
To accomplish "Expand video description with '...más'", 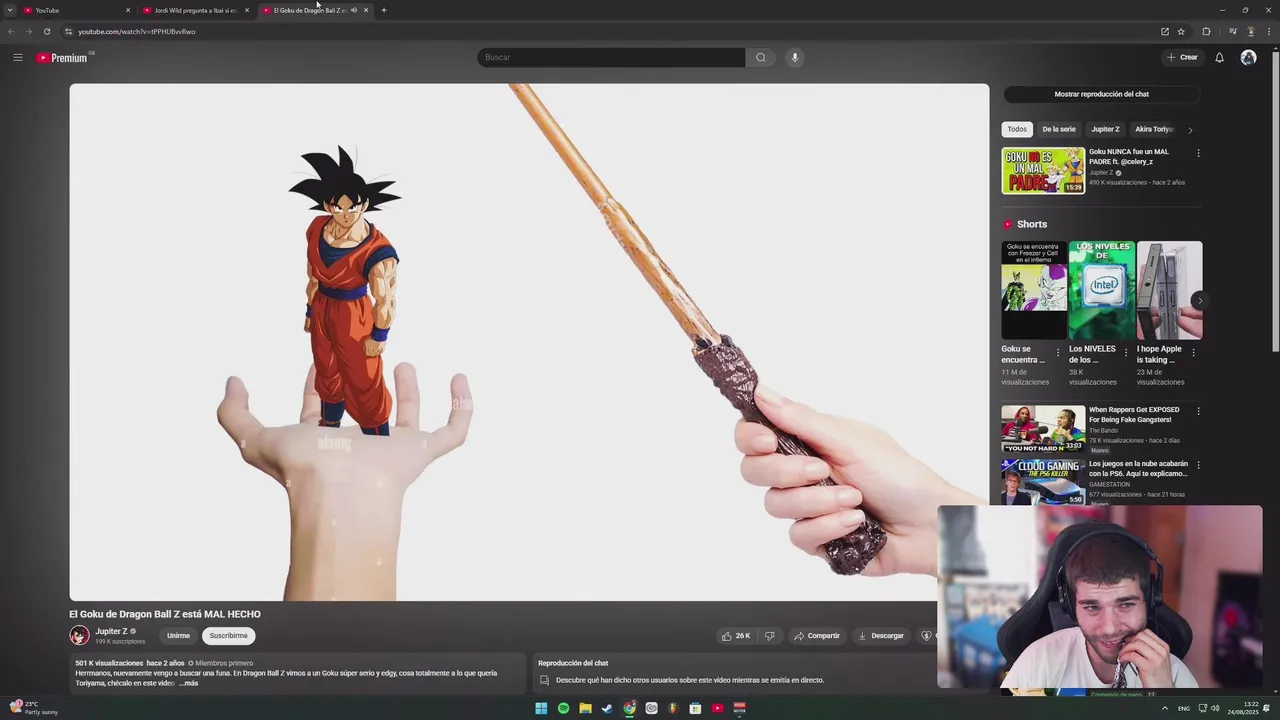I will point(189,683).
